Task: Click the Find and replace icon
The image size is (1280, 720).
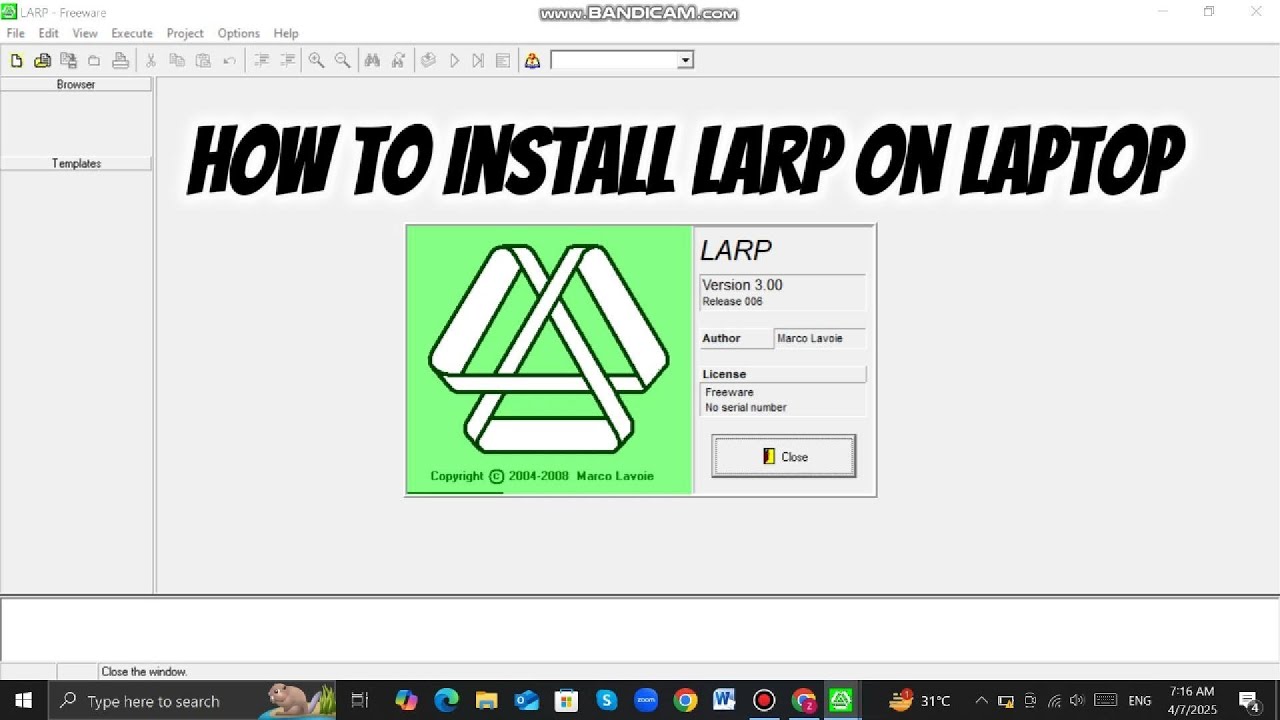Action: (x=398, y=61)
